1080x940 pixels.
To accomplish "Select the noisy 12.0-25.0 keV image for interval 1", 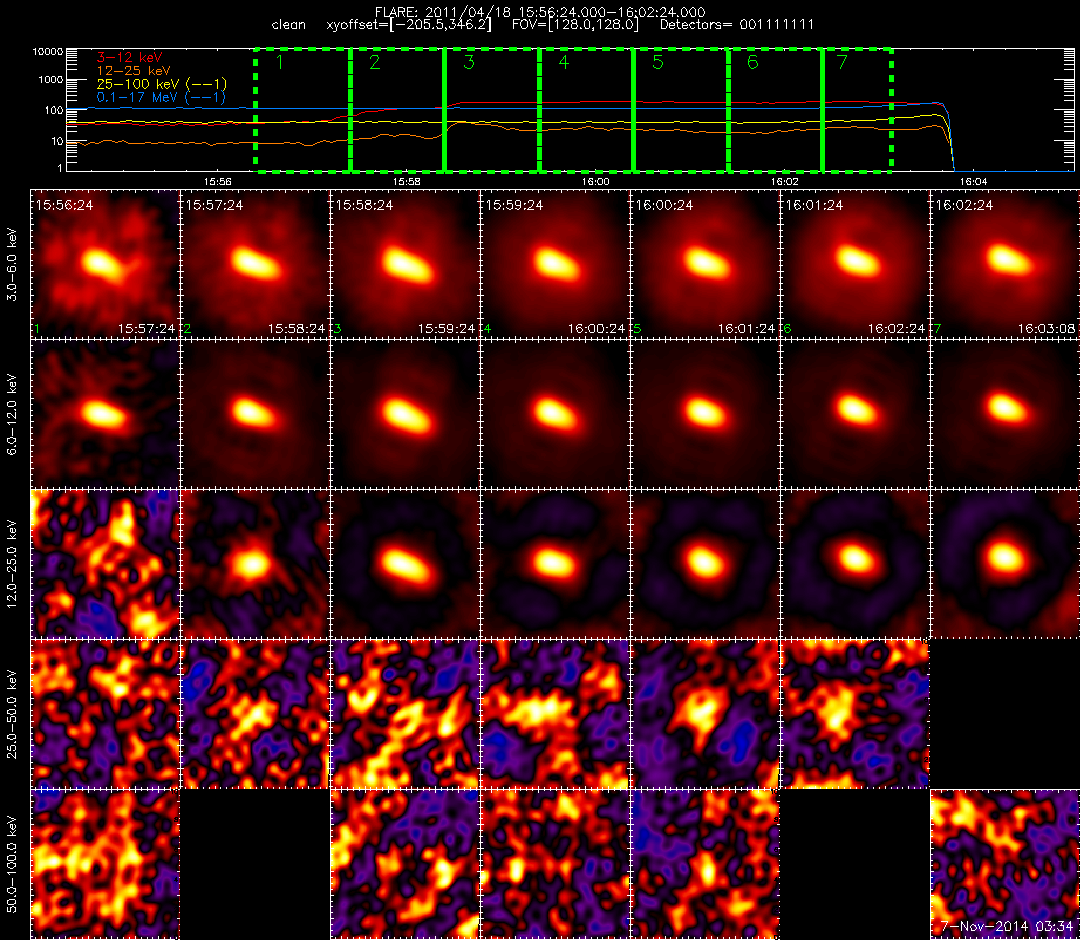I will [x=105, y=564].
